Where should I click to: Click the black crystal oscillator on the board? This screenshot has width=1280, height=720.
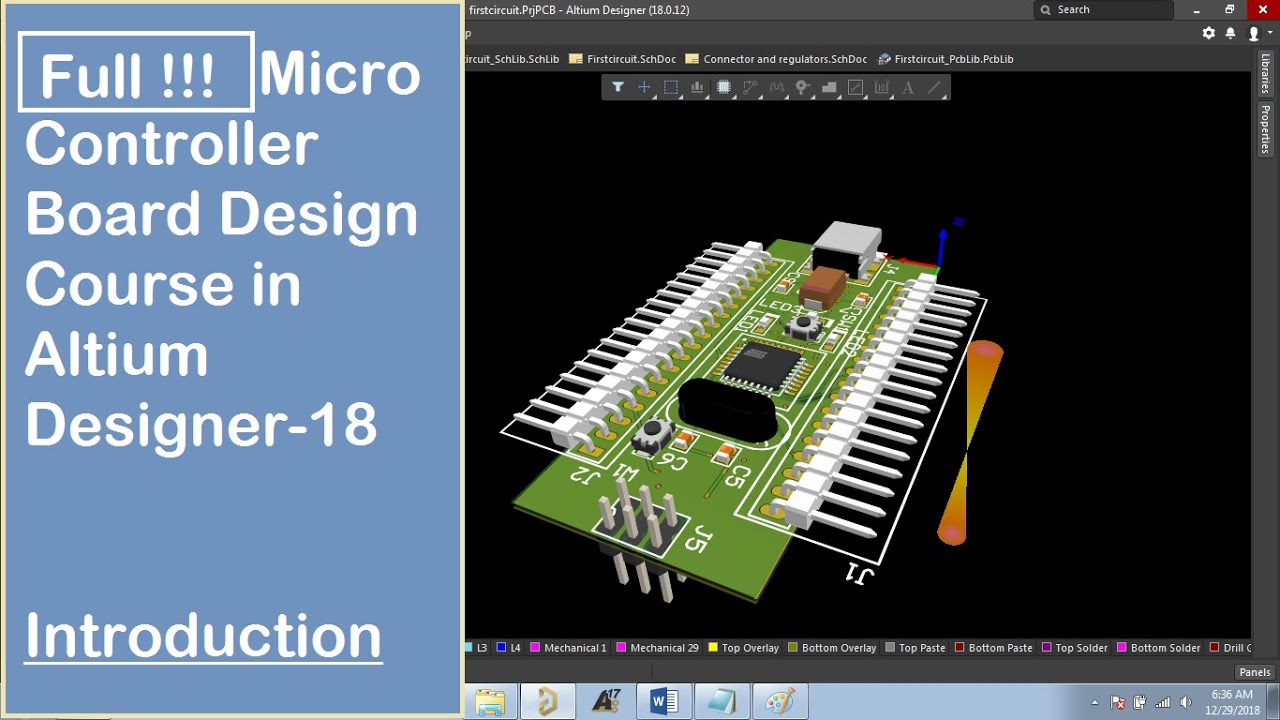pyautogui.click(x=728, y=410)
